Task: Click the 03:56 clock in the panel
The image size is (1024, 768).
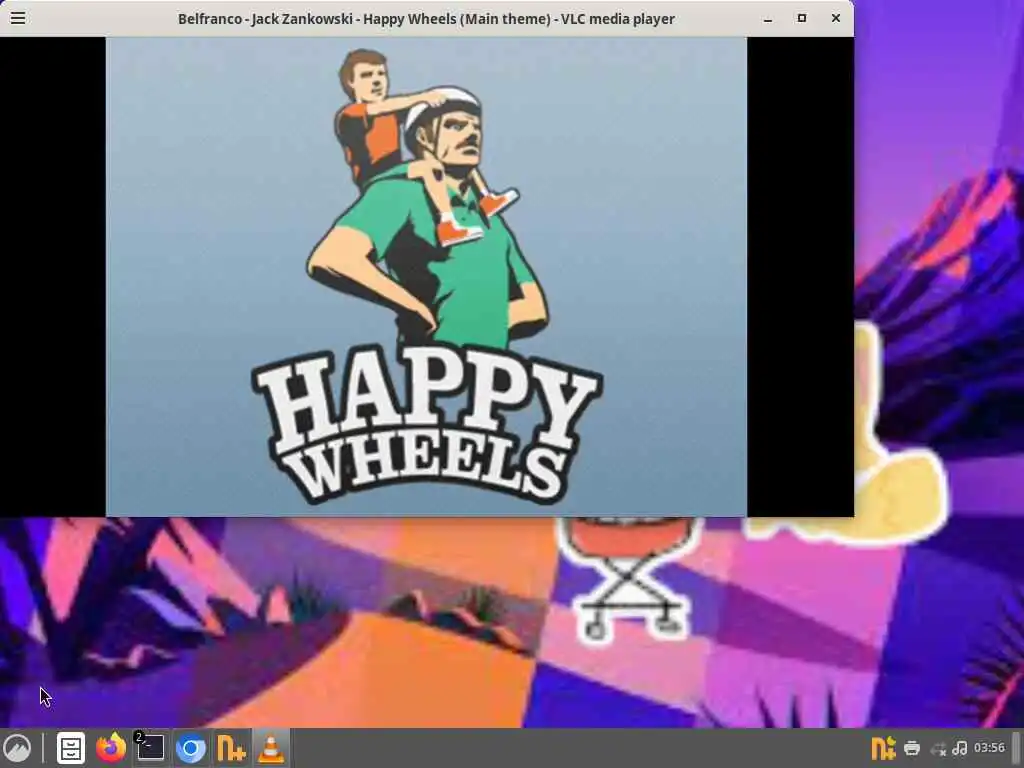Action: [989, 747]
